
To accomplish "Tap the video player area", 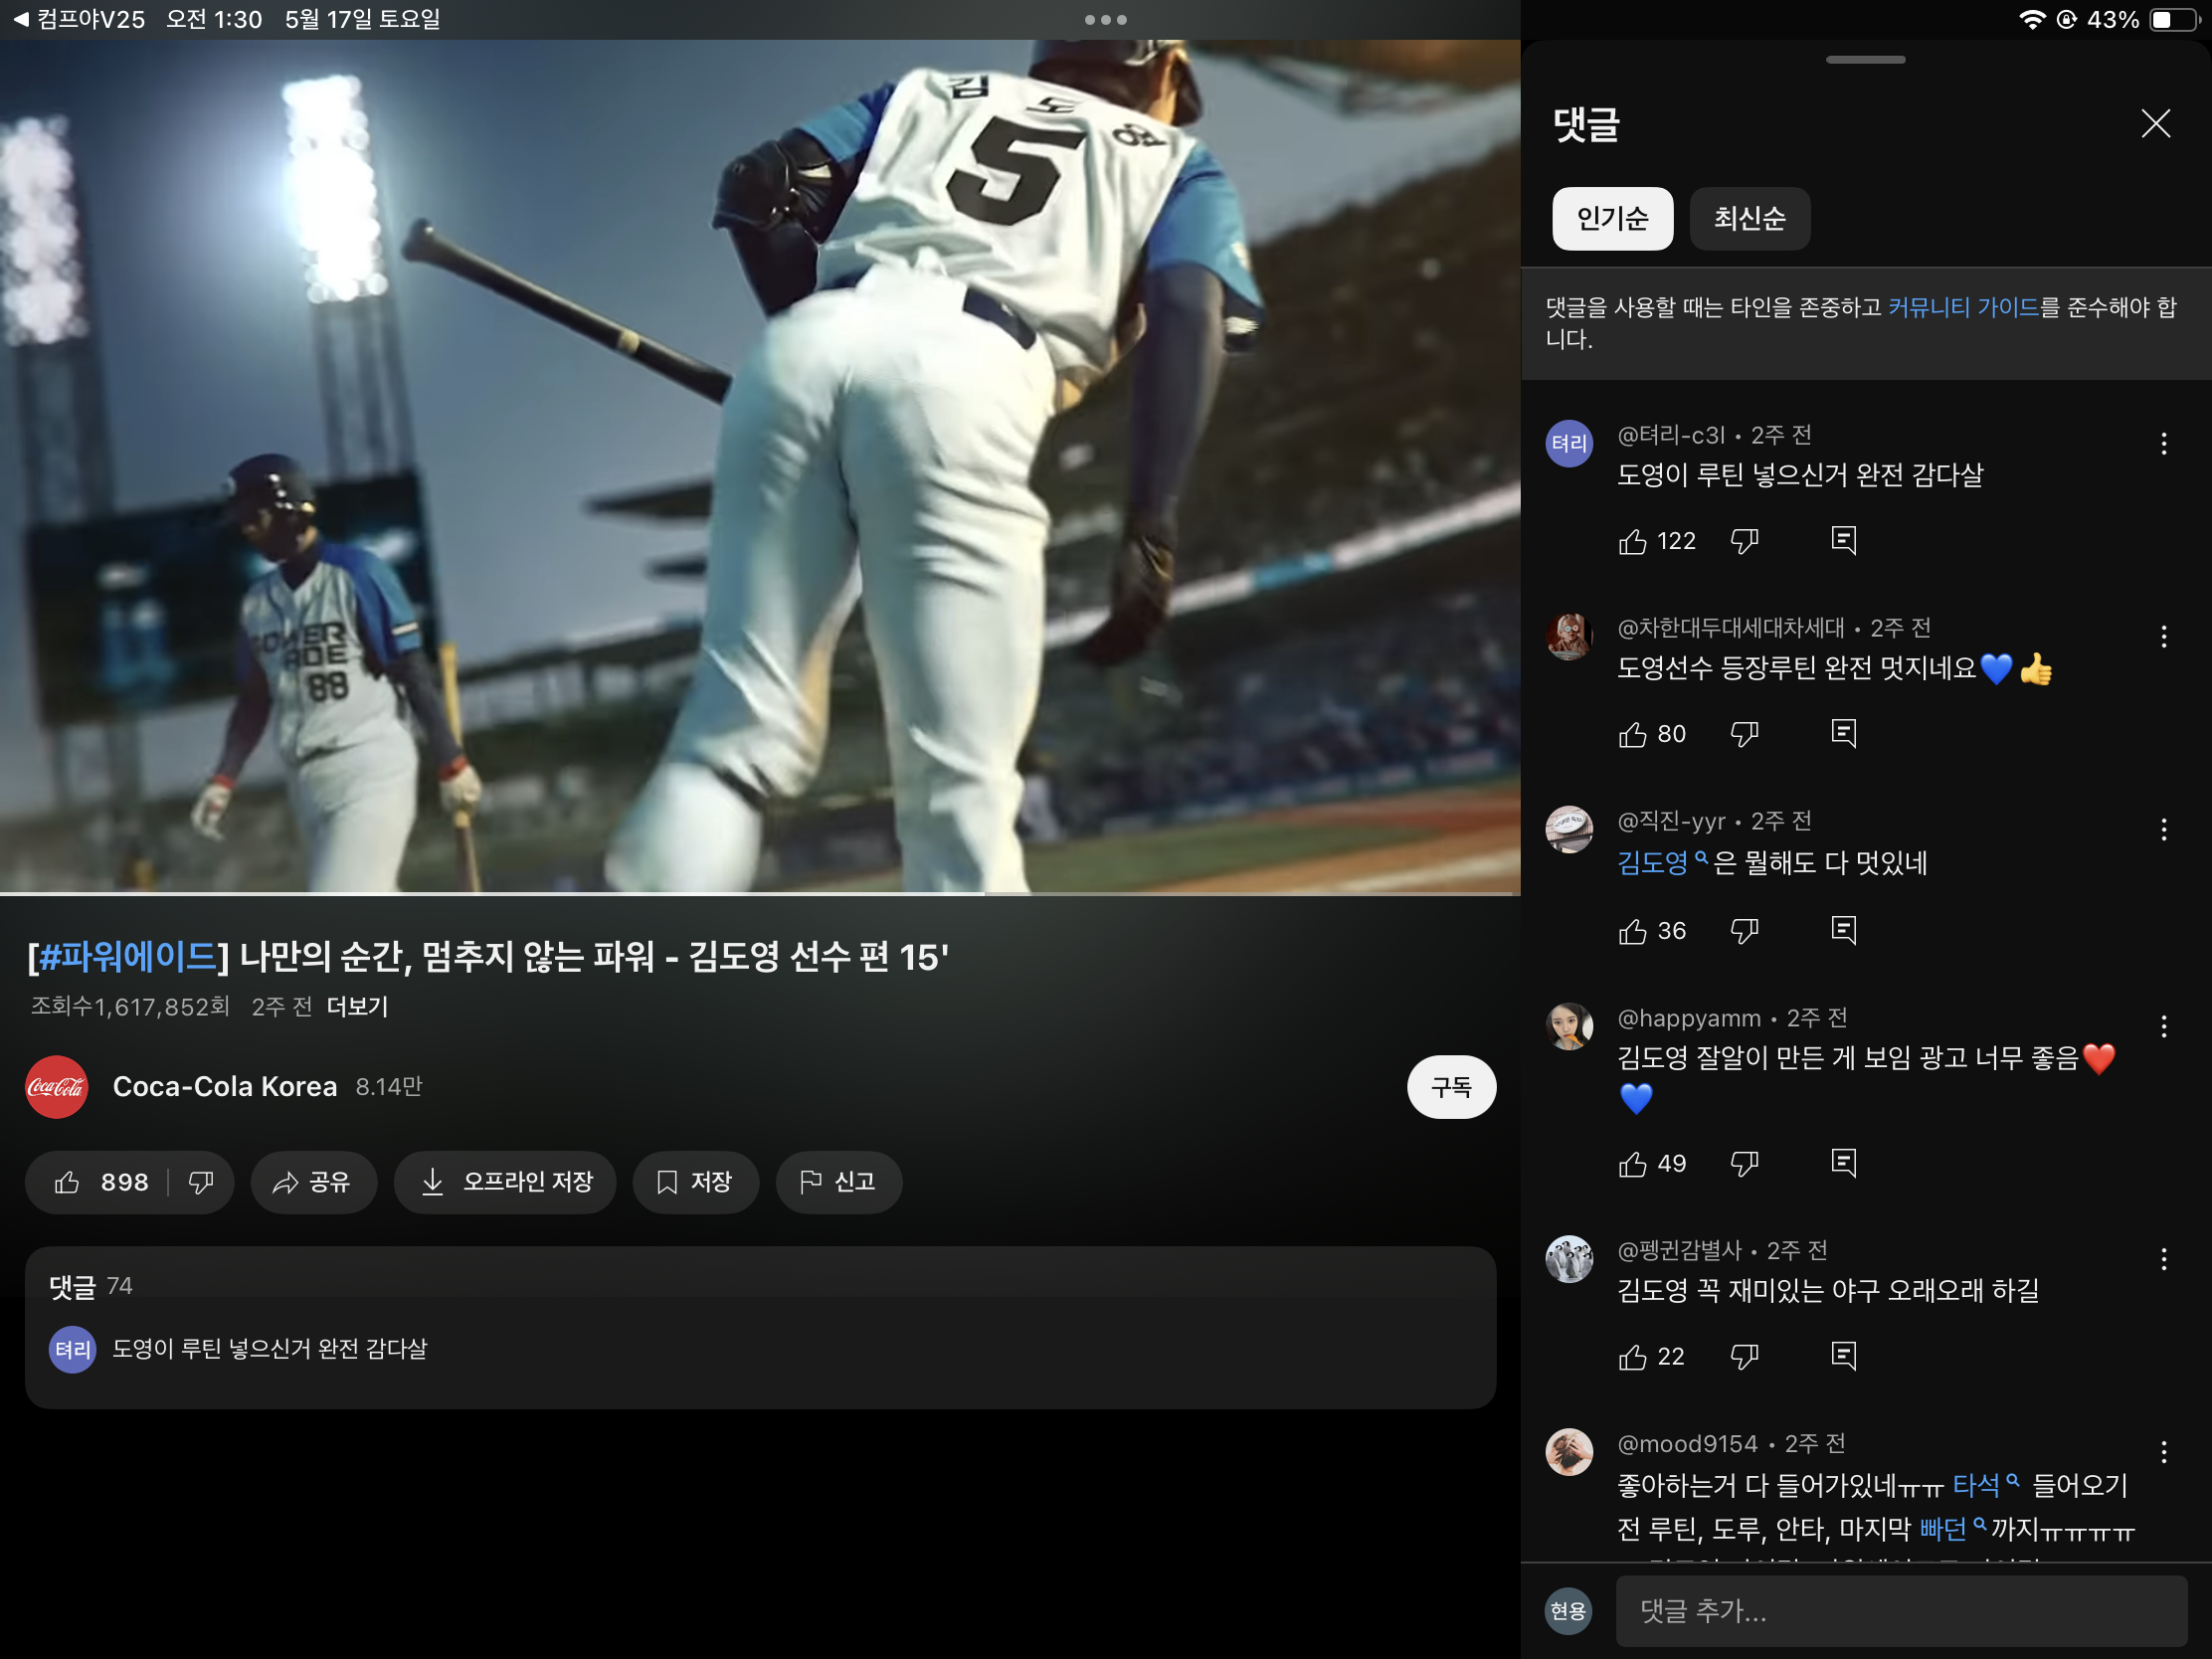I will click(x=760, y=465).
